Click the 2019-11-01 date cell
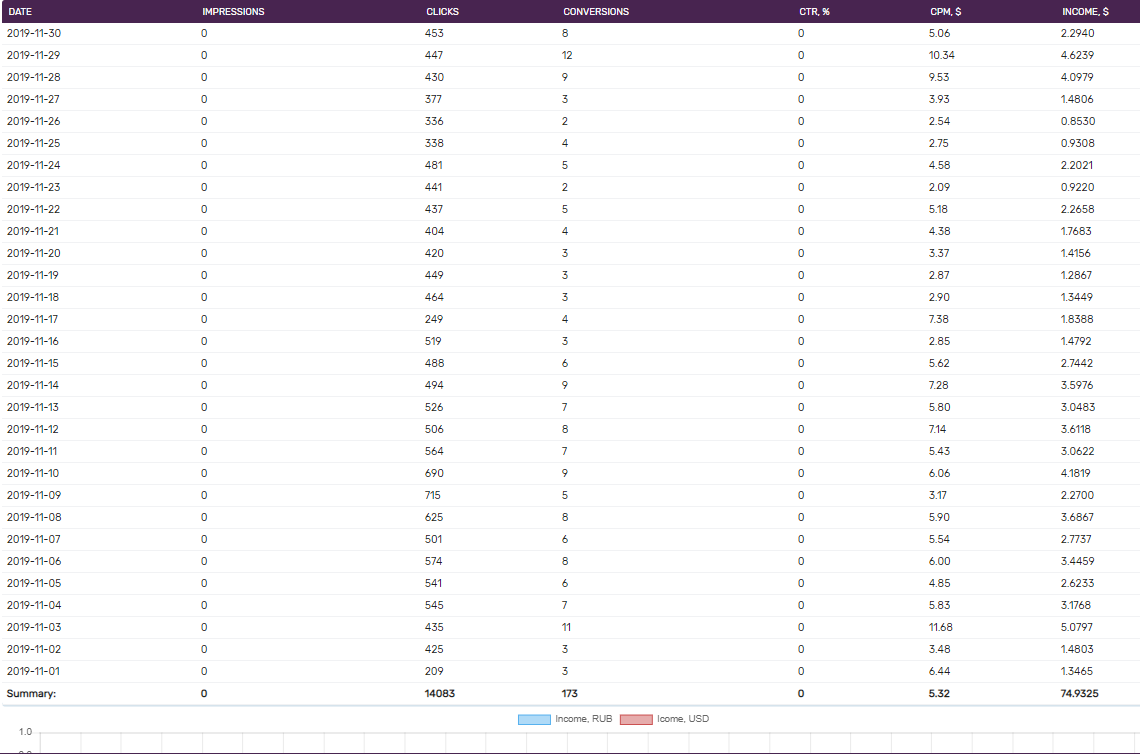The image size is (1140, 754). (x=33, y=671)
